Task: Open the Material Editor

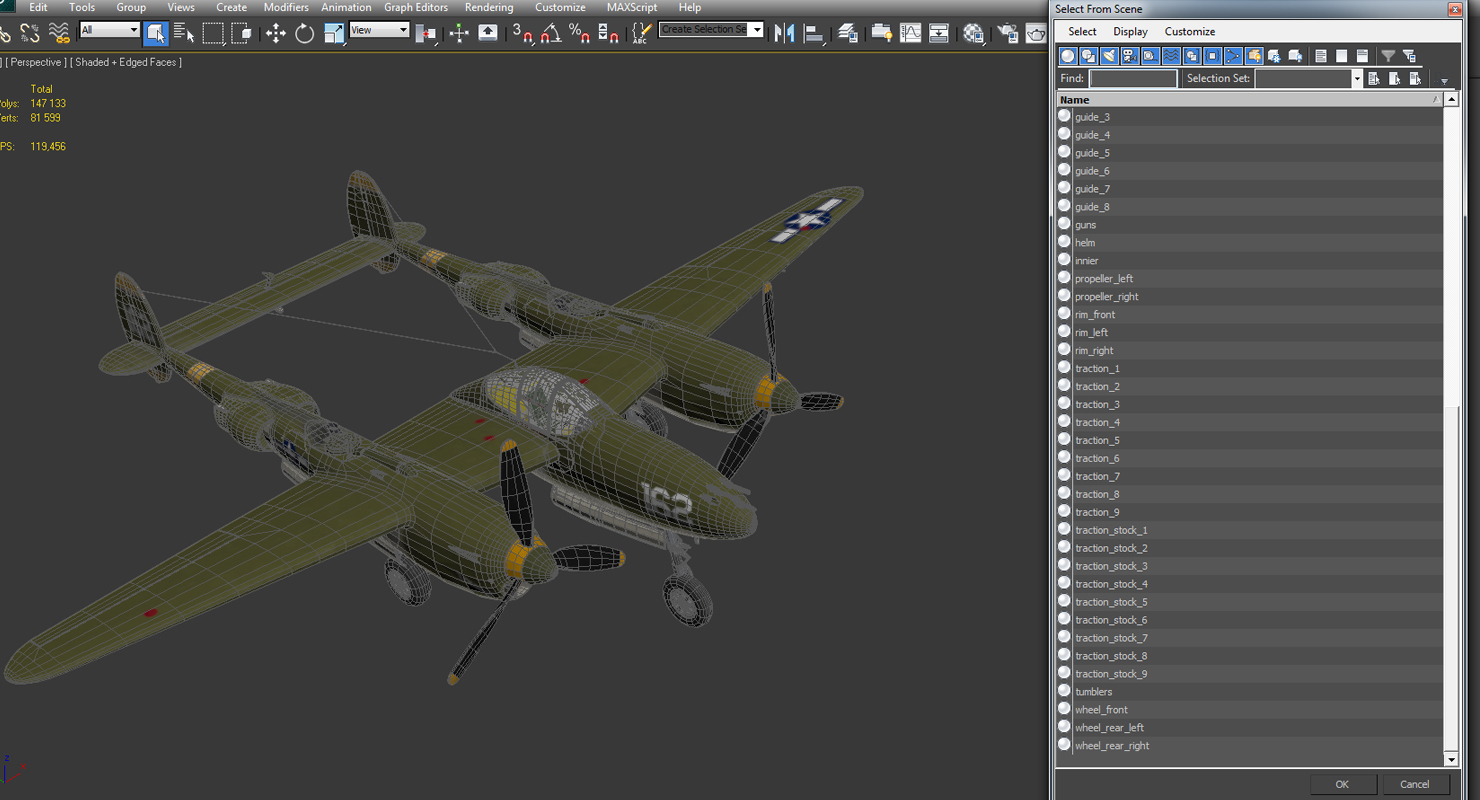Action: [973, 33]
